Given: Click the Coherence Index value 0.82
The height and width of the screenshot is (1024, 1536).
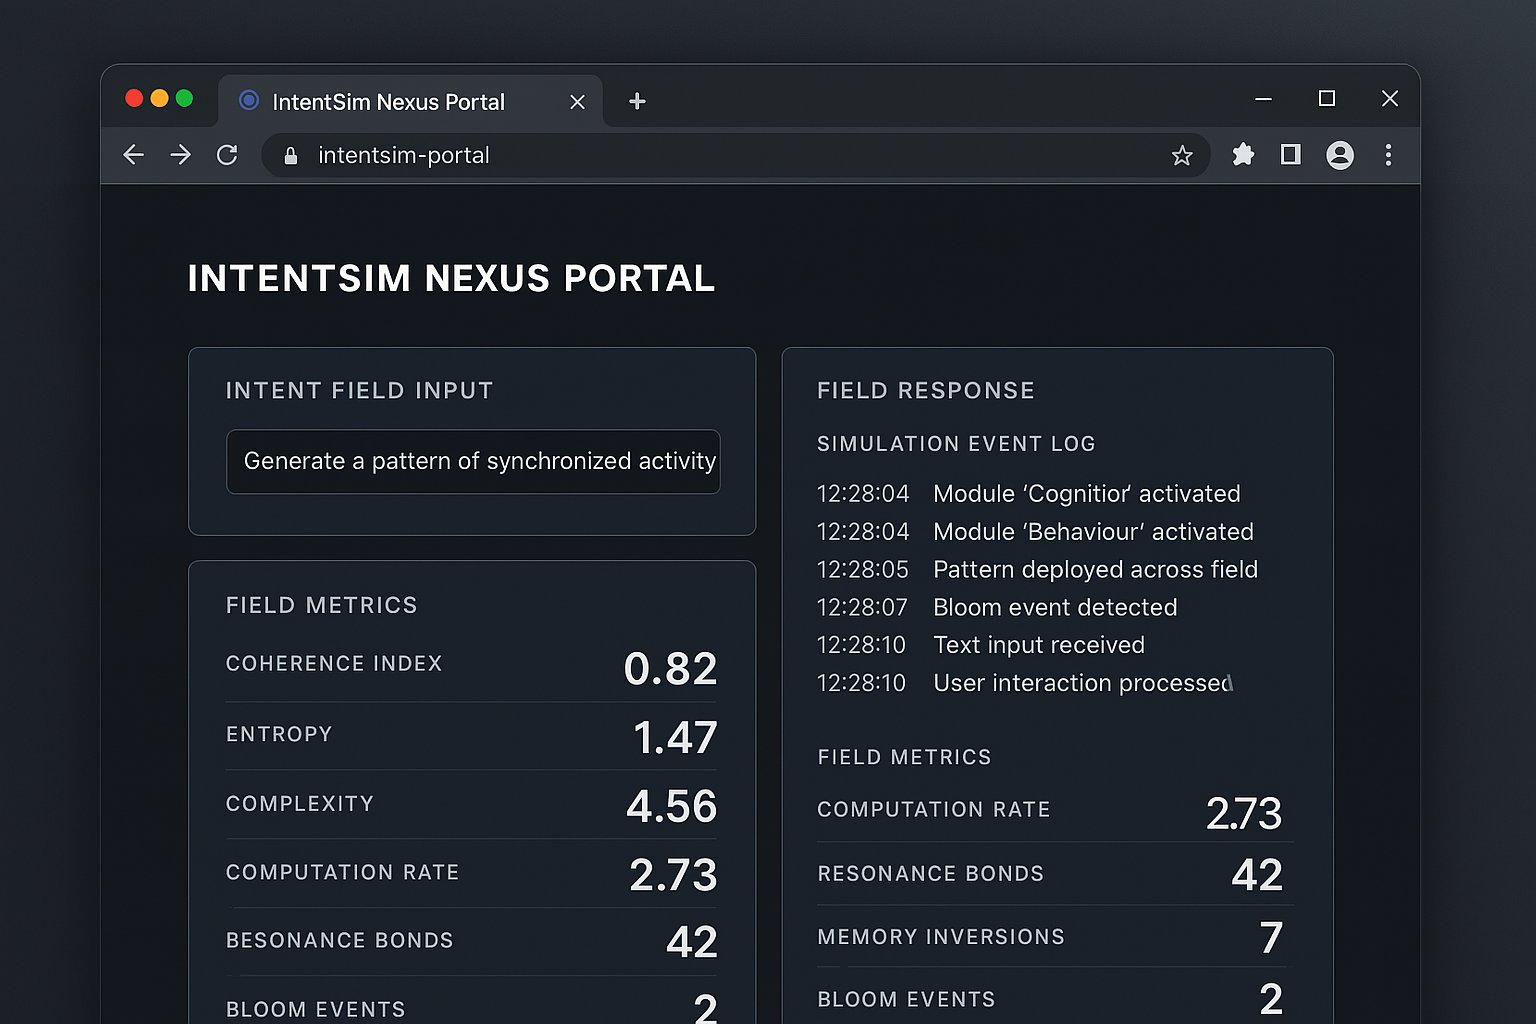Looking at the screenshot, I should click(x=670, y=668).
